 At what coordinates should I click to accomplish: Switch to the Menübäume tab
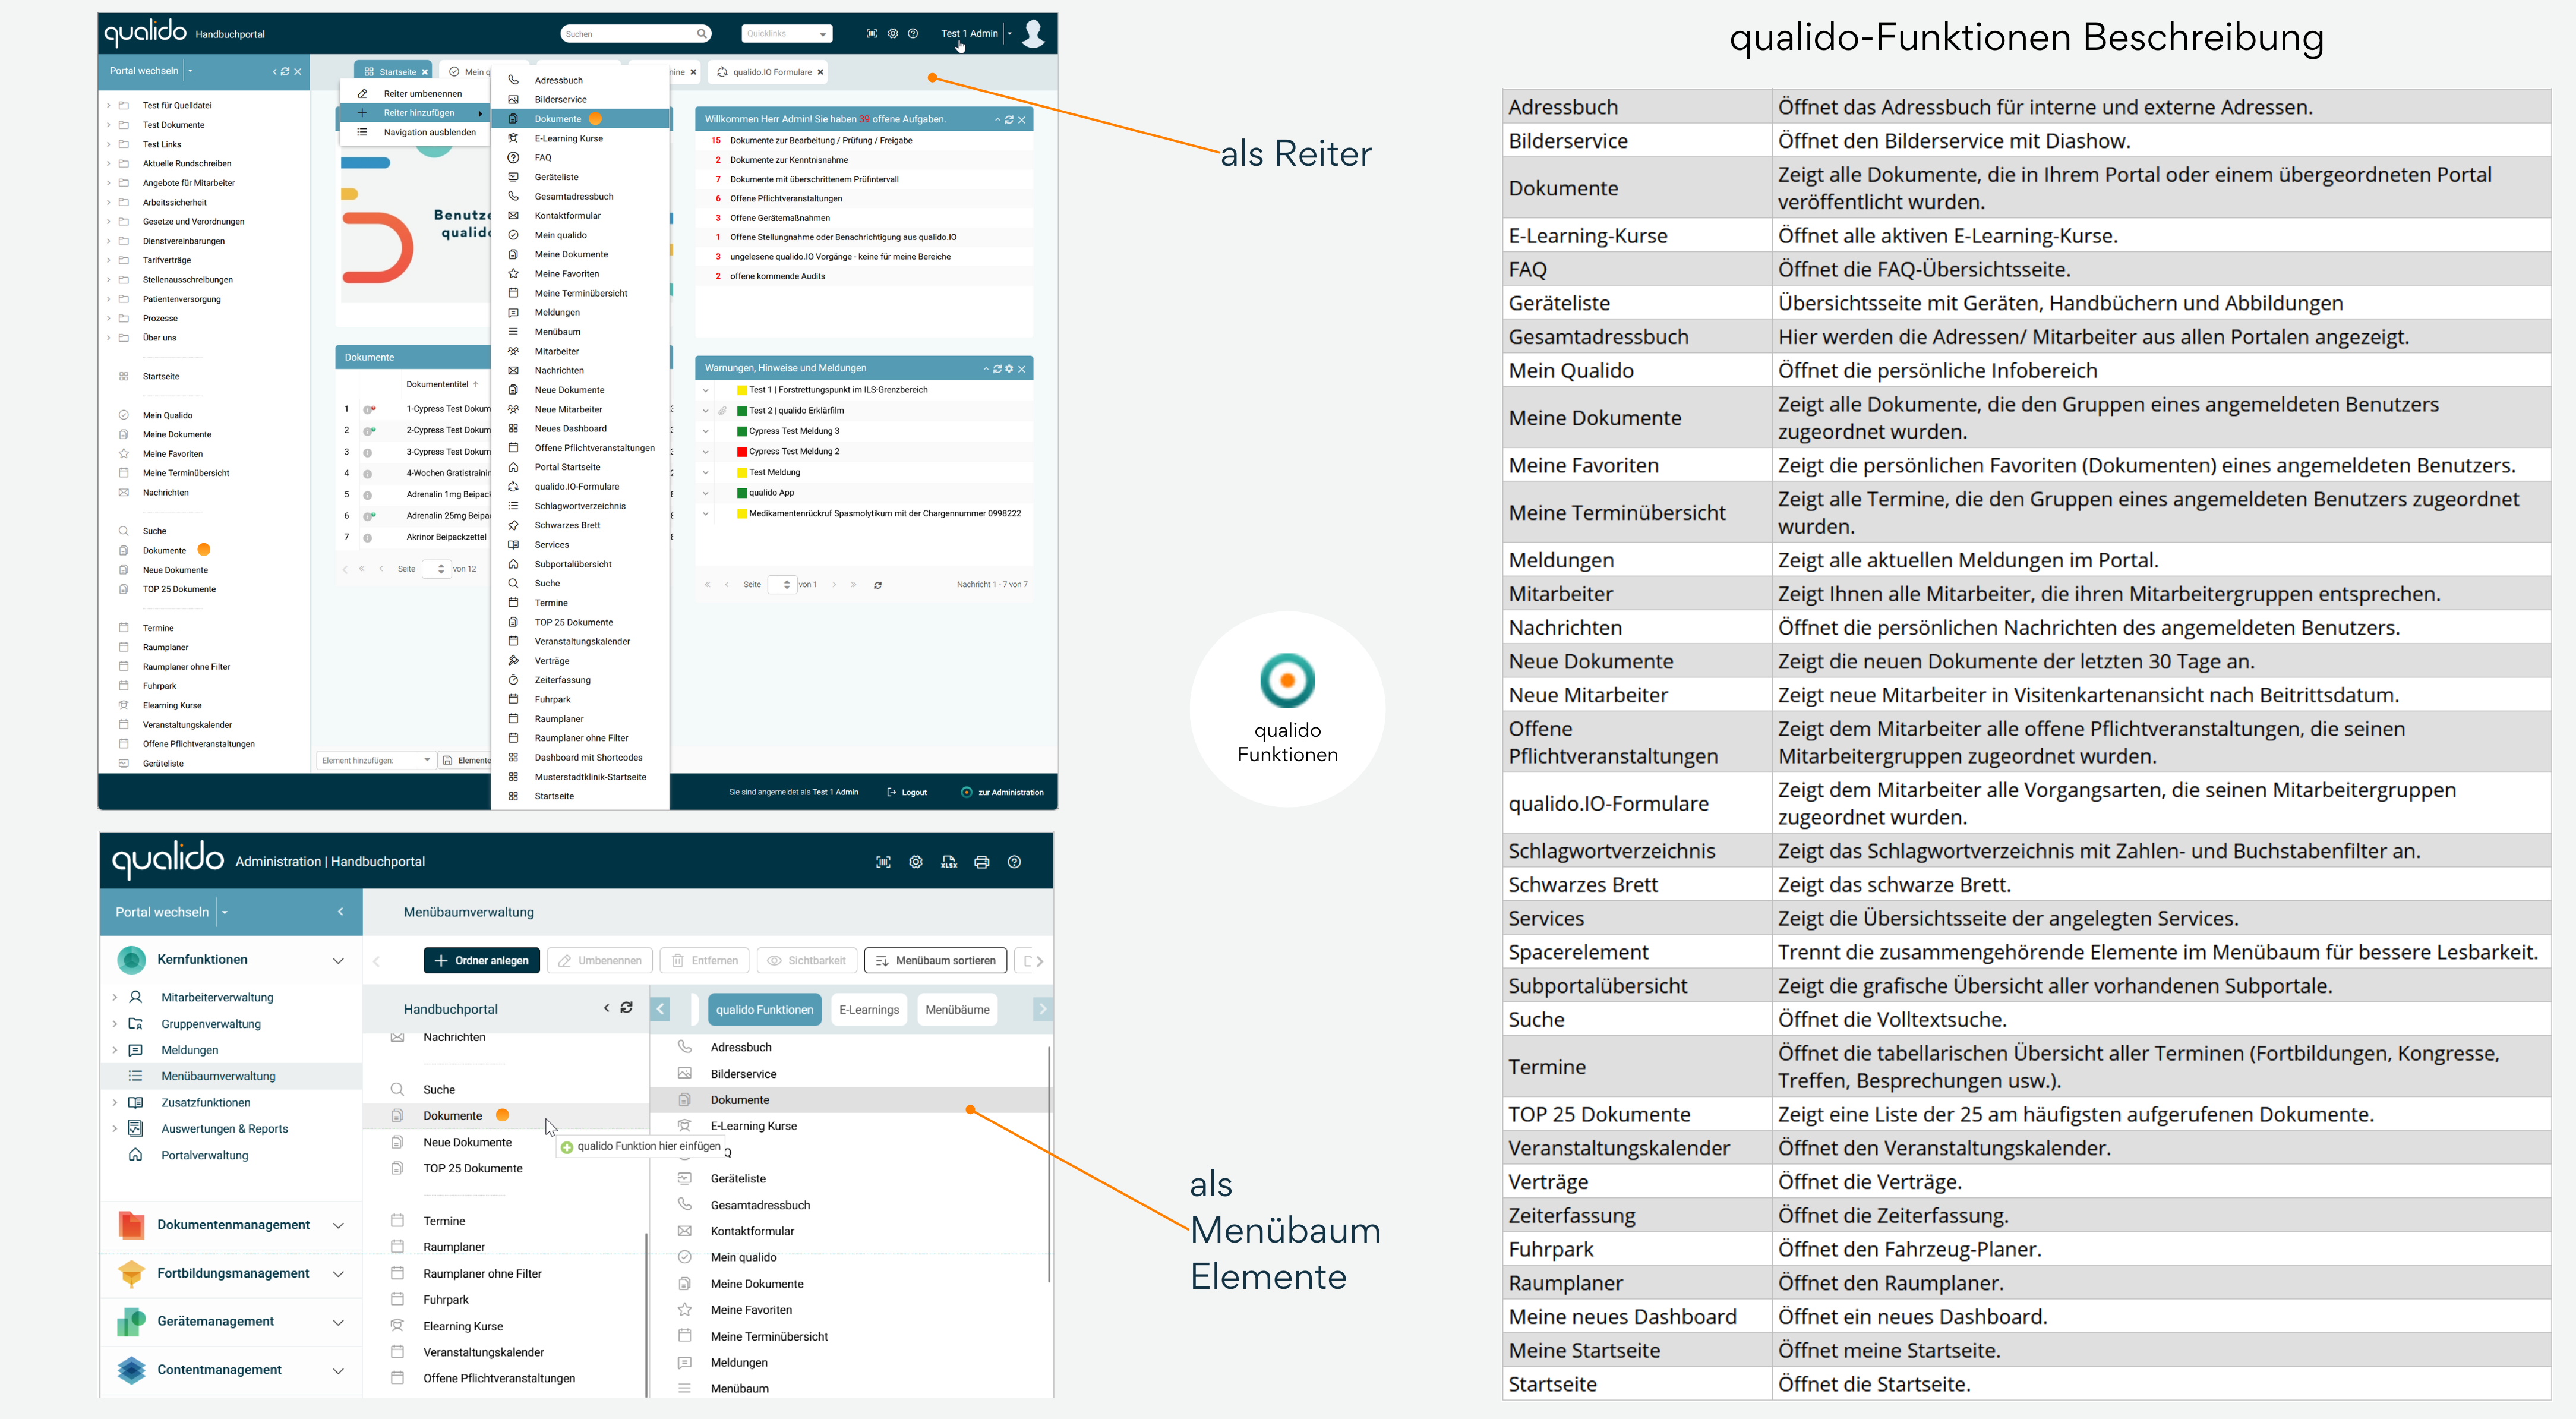tap(957, 1009)
